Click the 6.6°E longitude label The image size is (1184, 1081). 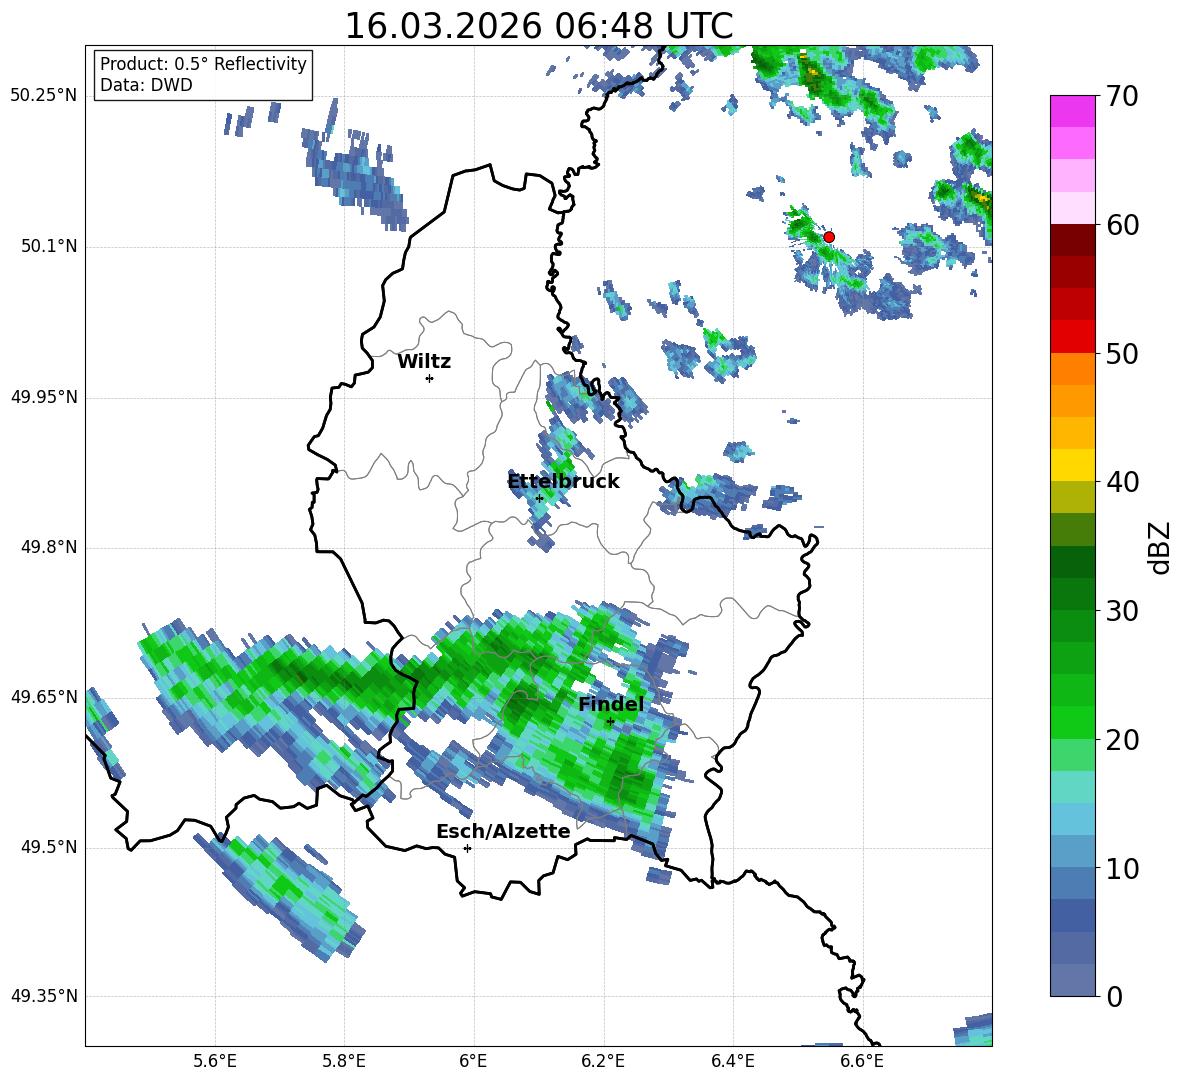(x=862, y=1061)
